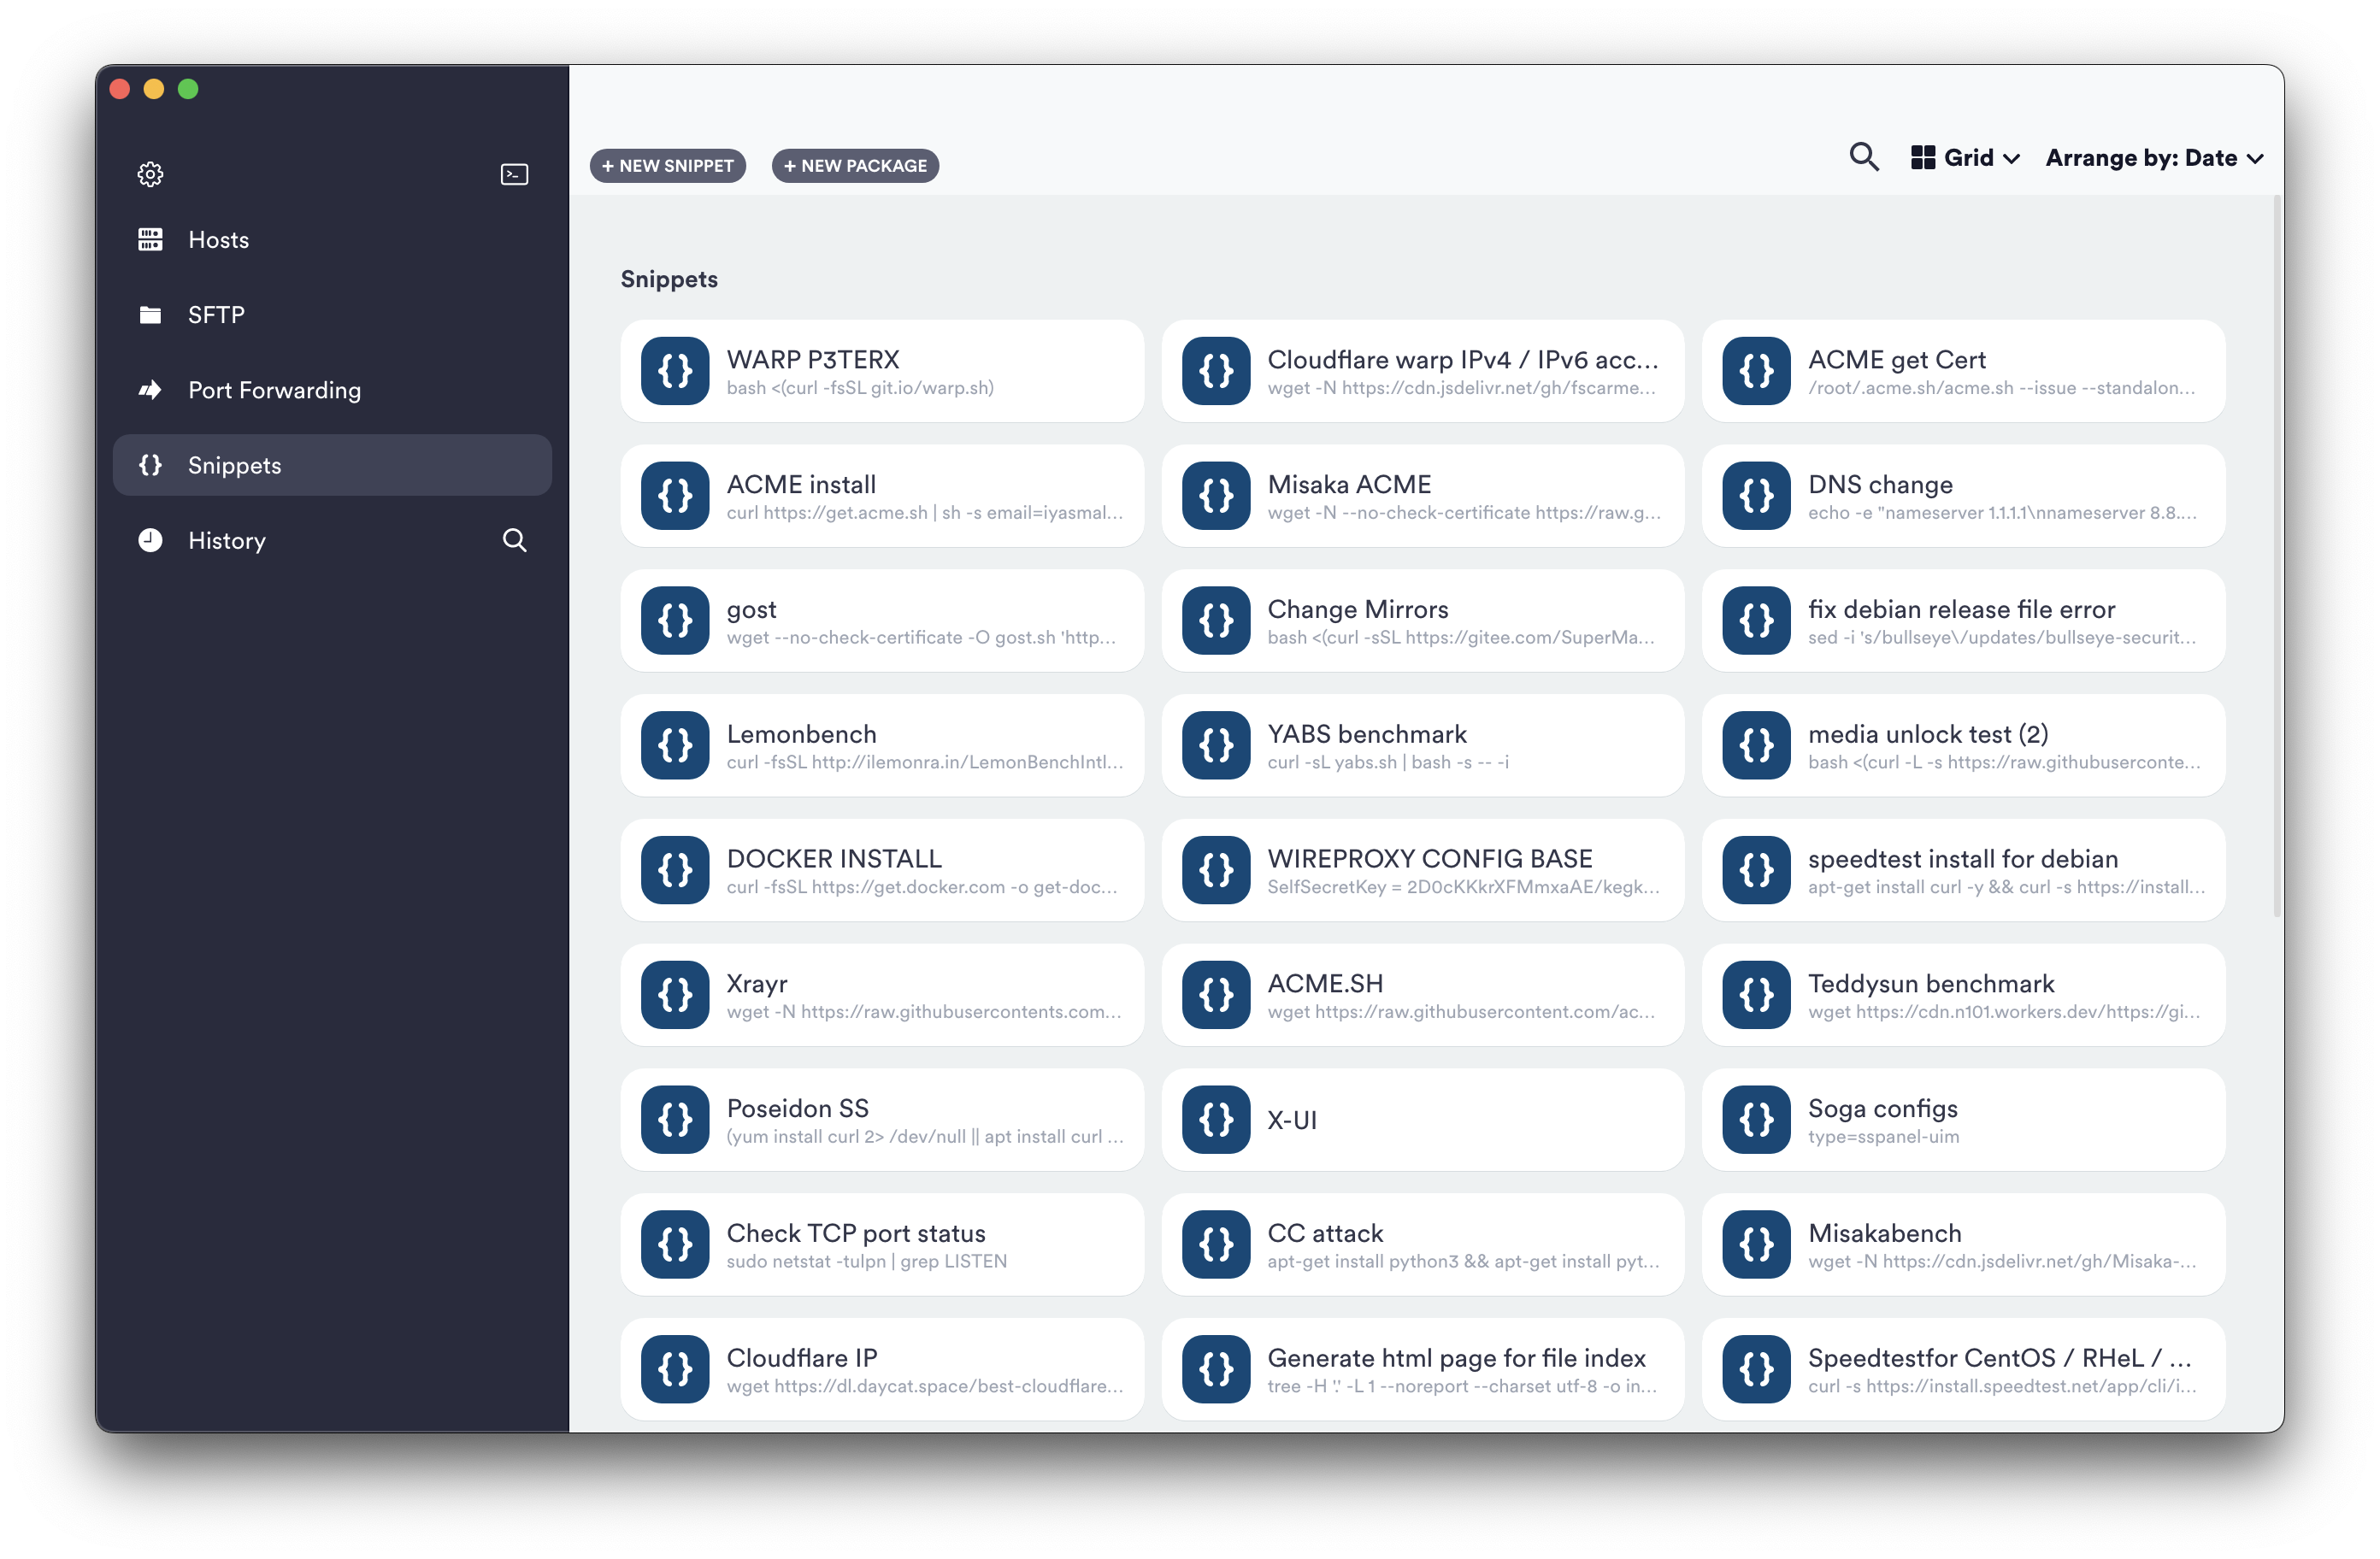Open settings via the gear icon
The image size is (2380, 1559).
tap(150, 174)
